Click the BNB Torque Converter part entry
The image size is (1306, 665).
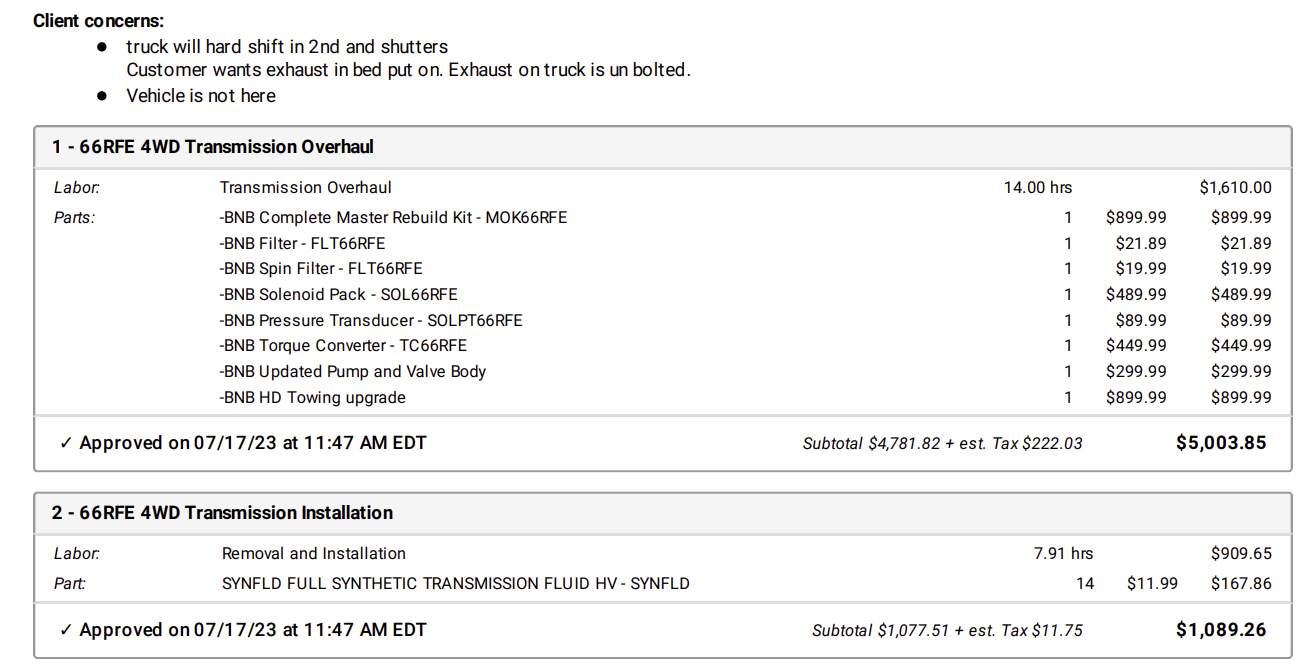point(343,346)
